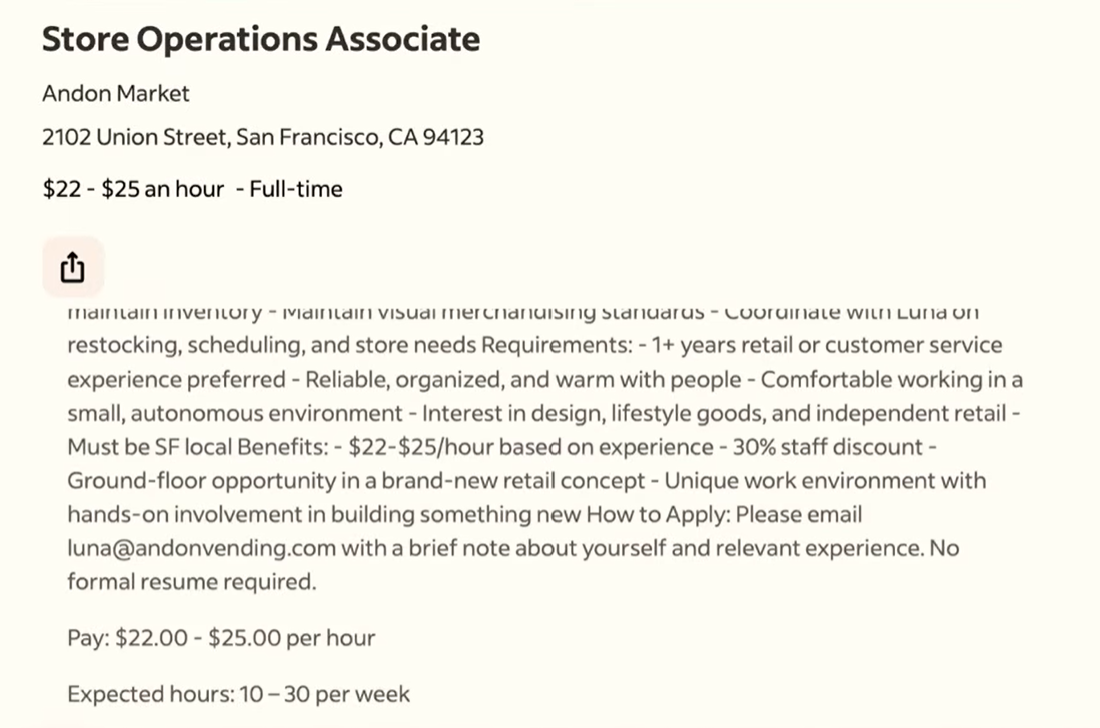Click the share icon button
The height and width of the screenshot is (728, 1100).
pyautogui.click(x=73, y=268)
